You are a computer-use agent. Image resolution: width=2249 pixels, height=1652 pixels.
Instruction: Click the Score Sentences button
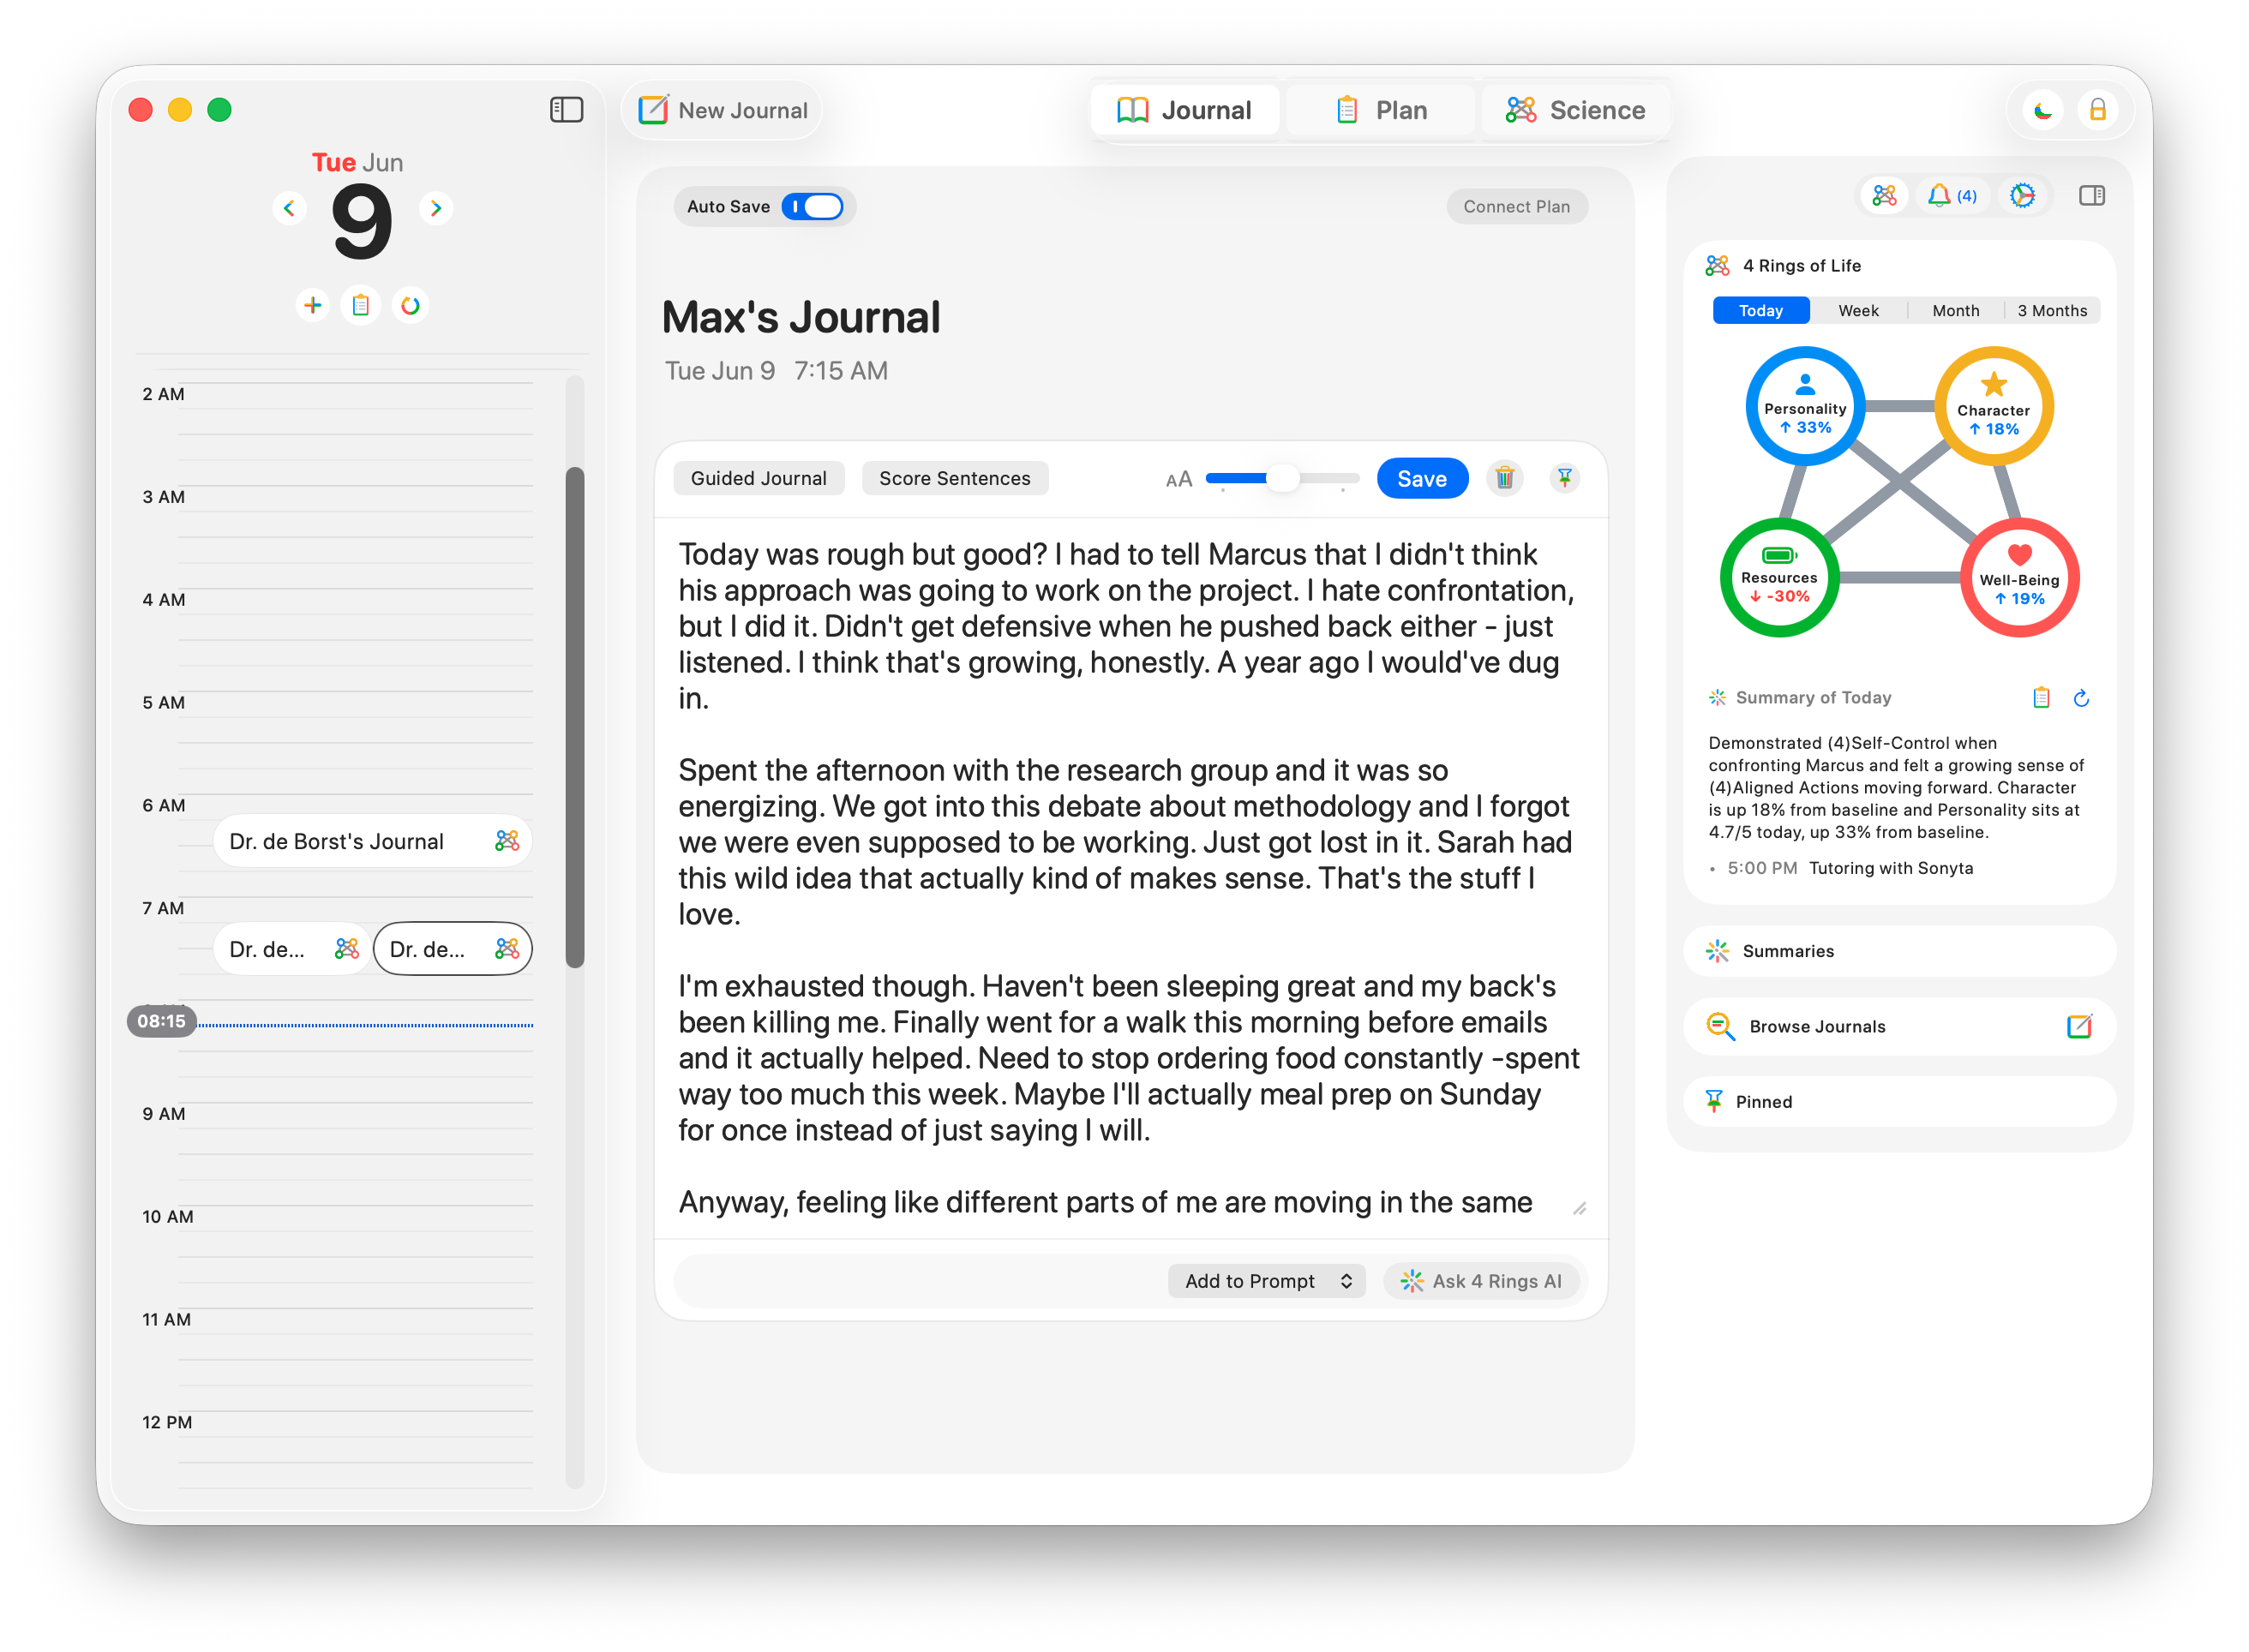click(x=954, y=478)
